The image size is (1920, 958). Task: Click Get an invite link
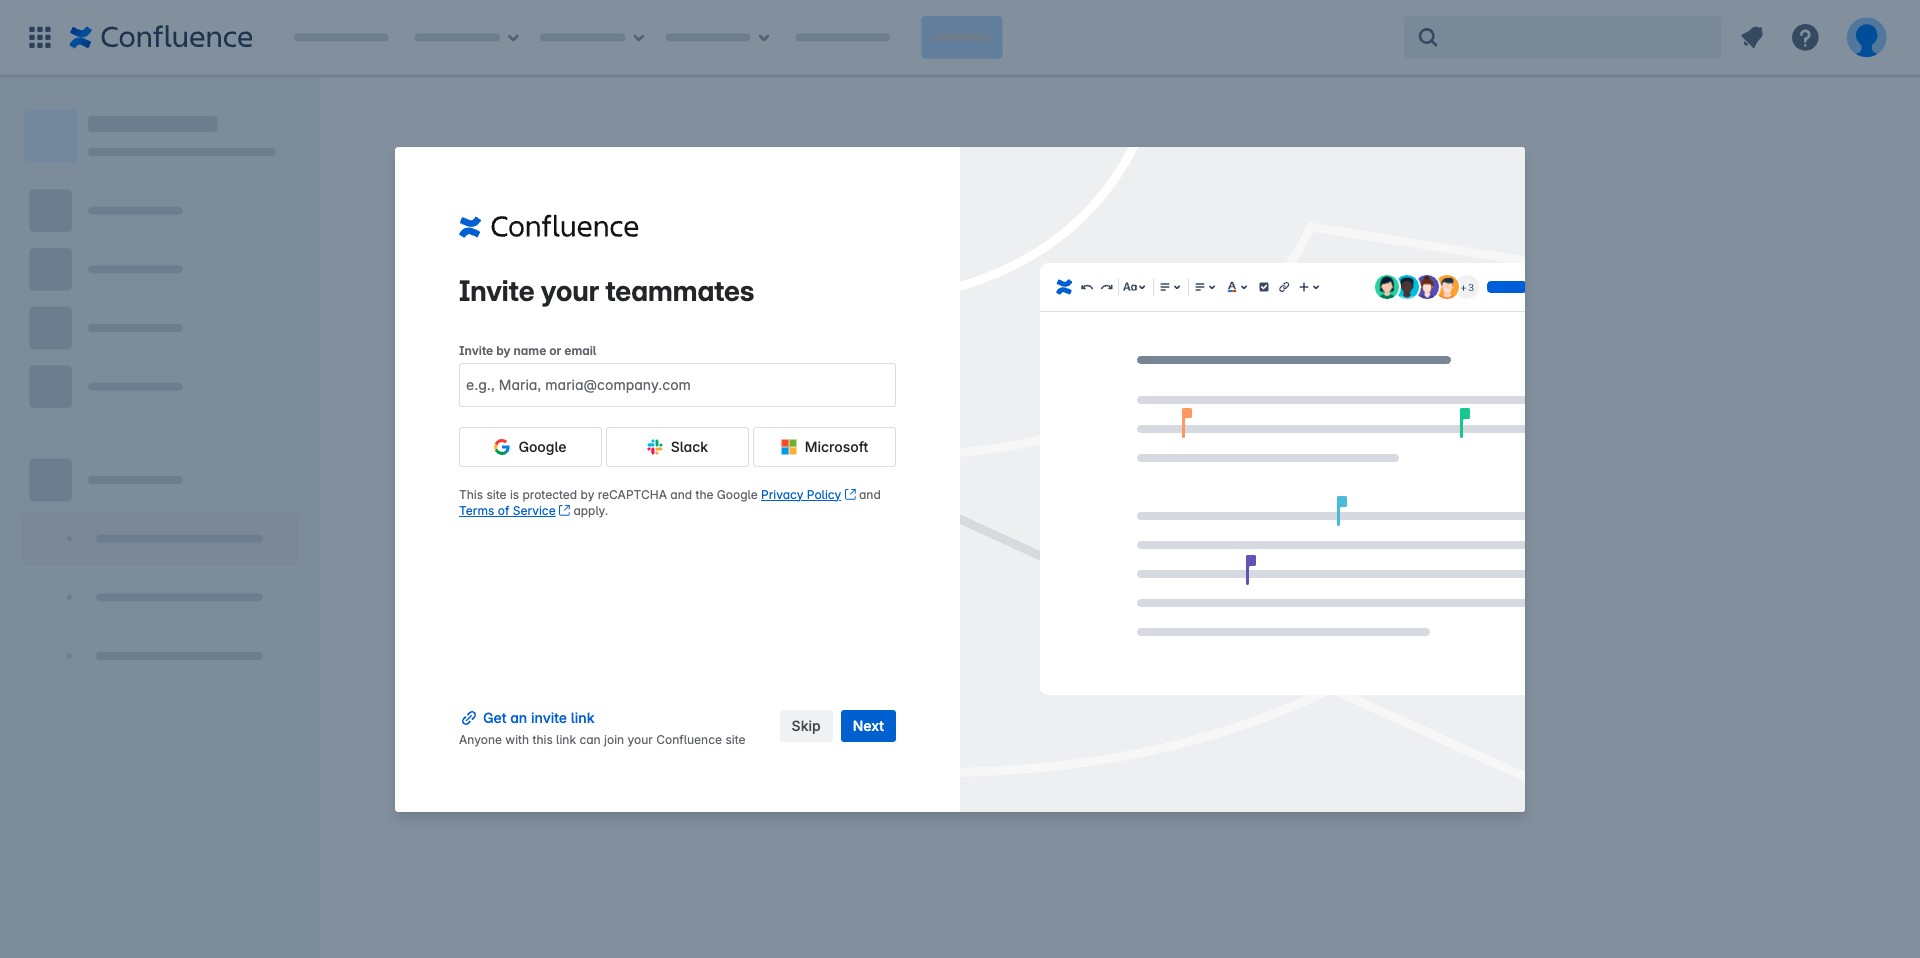pos(528,718)
